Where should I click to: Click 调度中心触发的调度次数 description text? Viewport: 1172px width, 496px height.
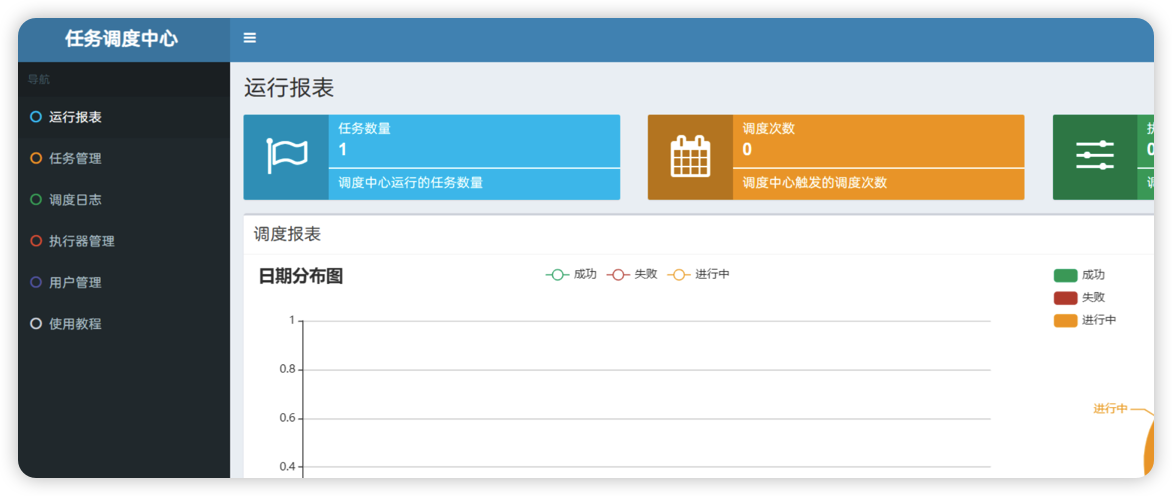point(815,183)
